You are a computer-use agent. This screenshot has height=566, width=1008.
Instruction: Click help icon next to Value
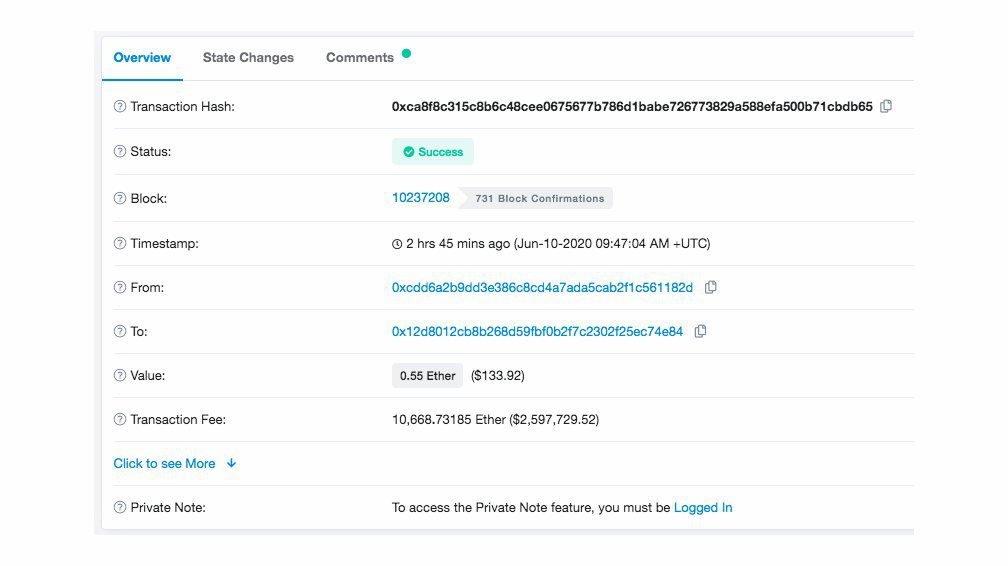[x=120, y=376]
